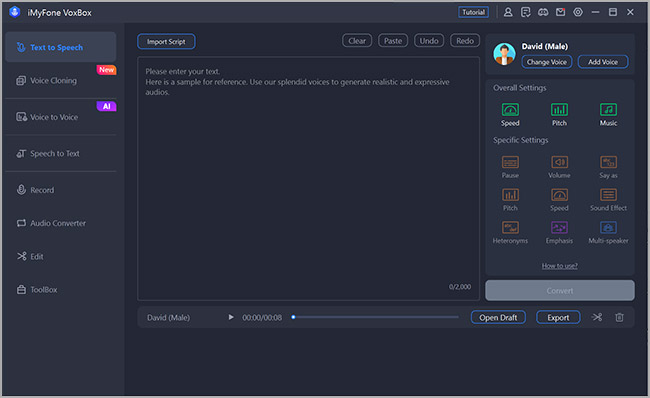Play the David (Male) audio
Screen dimensions: 650x398
[x=231, y=317]
